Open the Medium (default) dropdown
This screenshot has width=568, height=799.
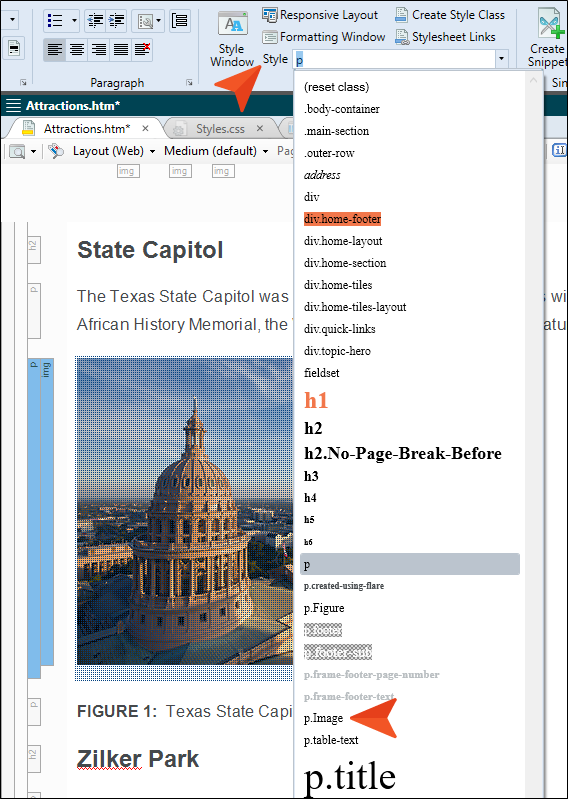[x=216, y=151]
